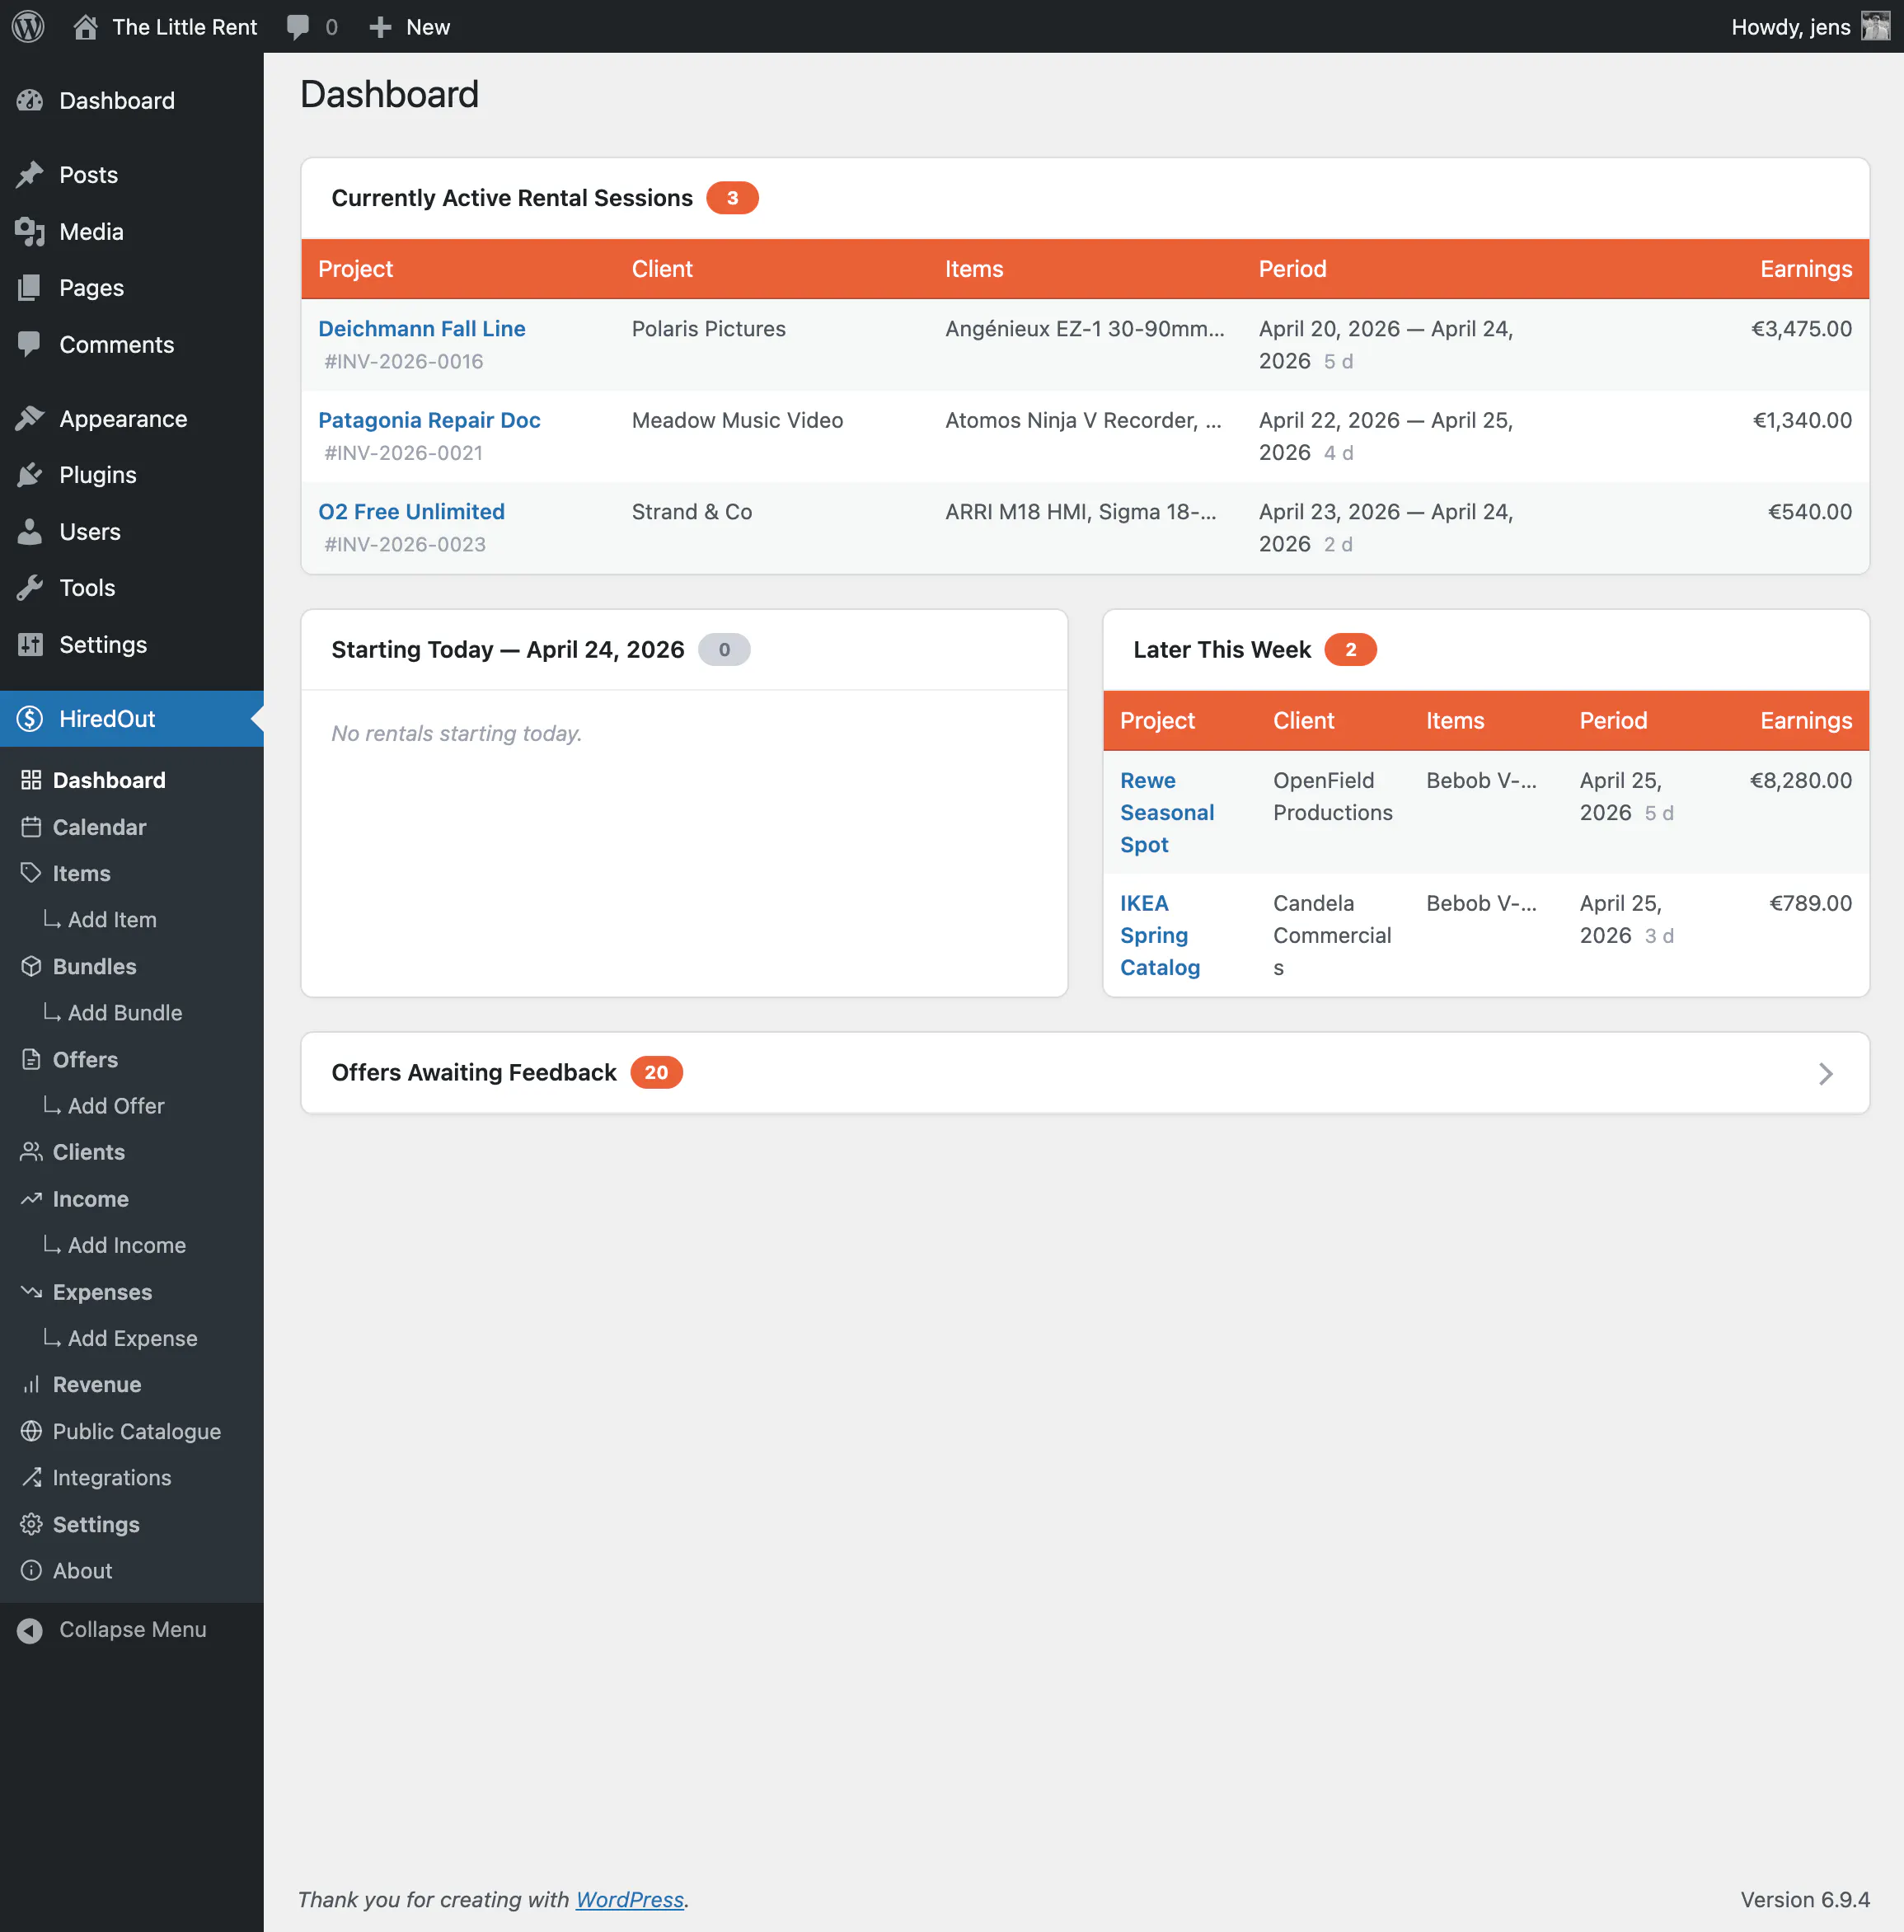
Task: Click invoice number #INV-2026-0016
Action: (404, 362)
